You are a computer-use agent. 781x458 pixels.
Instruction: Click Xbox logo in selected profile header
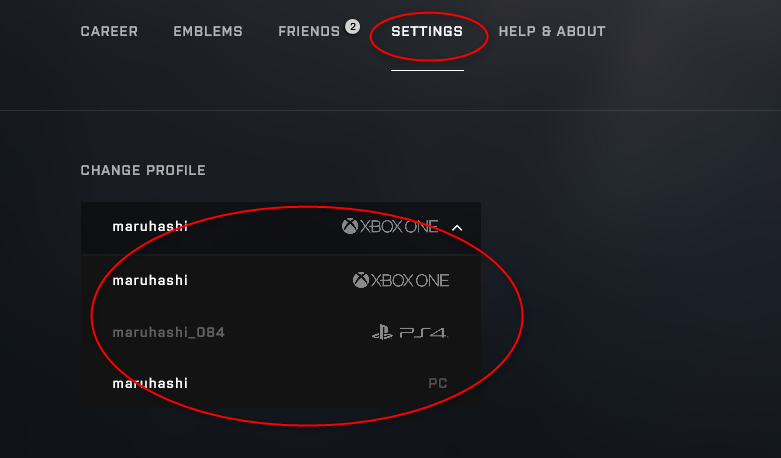(x=350, y=227)
